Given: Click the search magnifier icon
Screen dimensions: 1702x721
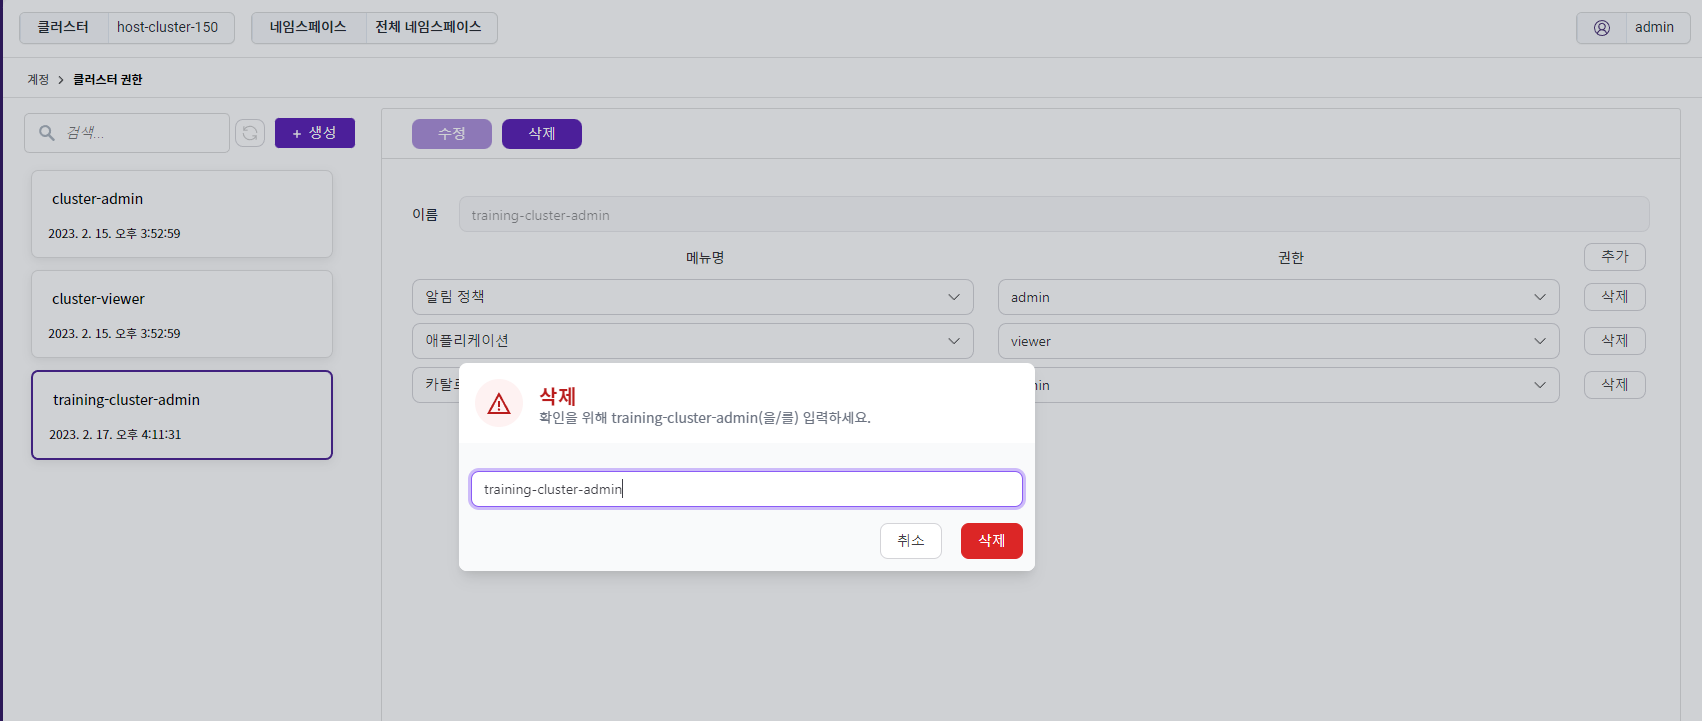Looking at the screenshot, I should tap(47, 133).
